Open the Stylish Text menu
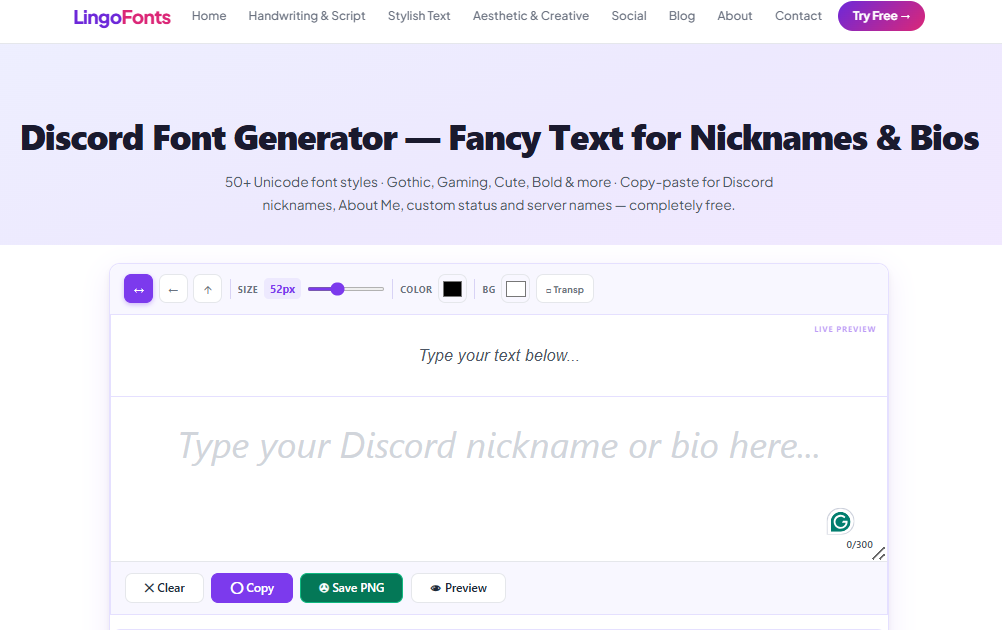The width and height of the screenshot is (1002, 630). tap(419, 16)
